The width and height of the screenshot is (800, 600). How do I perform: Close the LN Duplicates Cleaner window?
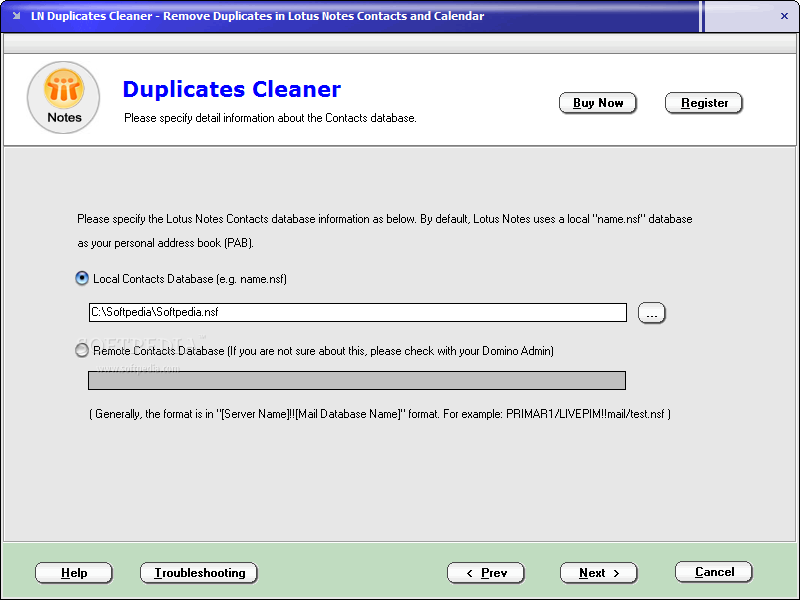pos(784,16)
